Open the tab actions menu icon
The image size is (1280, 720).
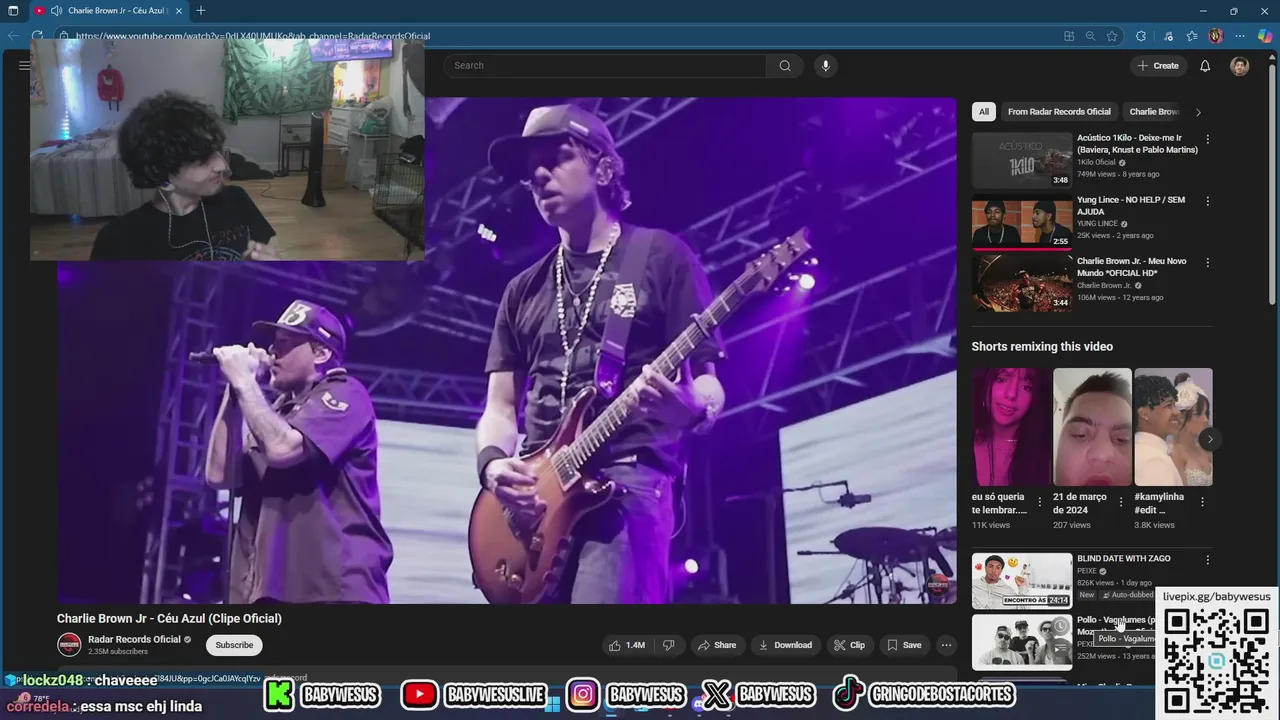coord(13,11)
